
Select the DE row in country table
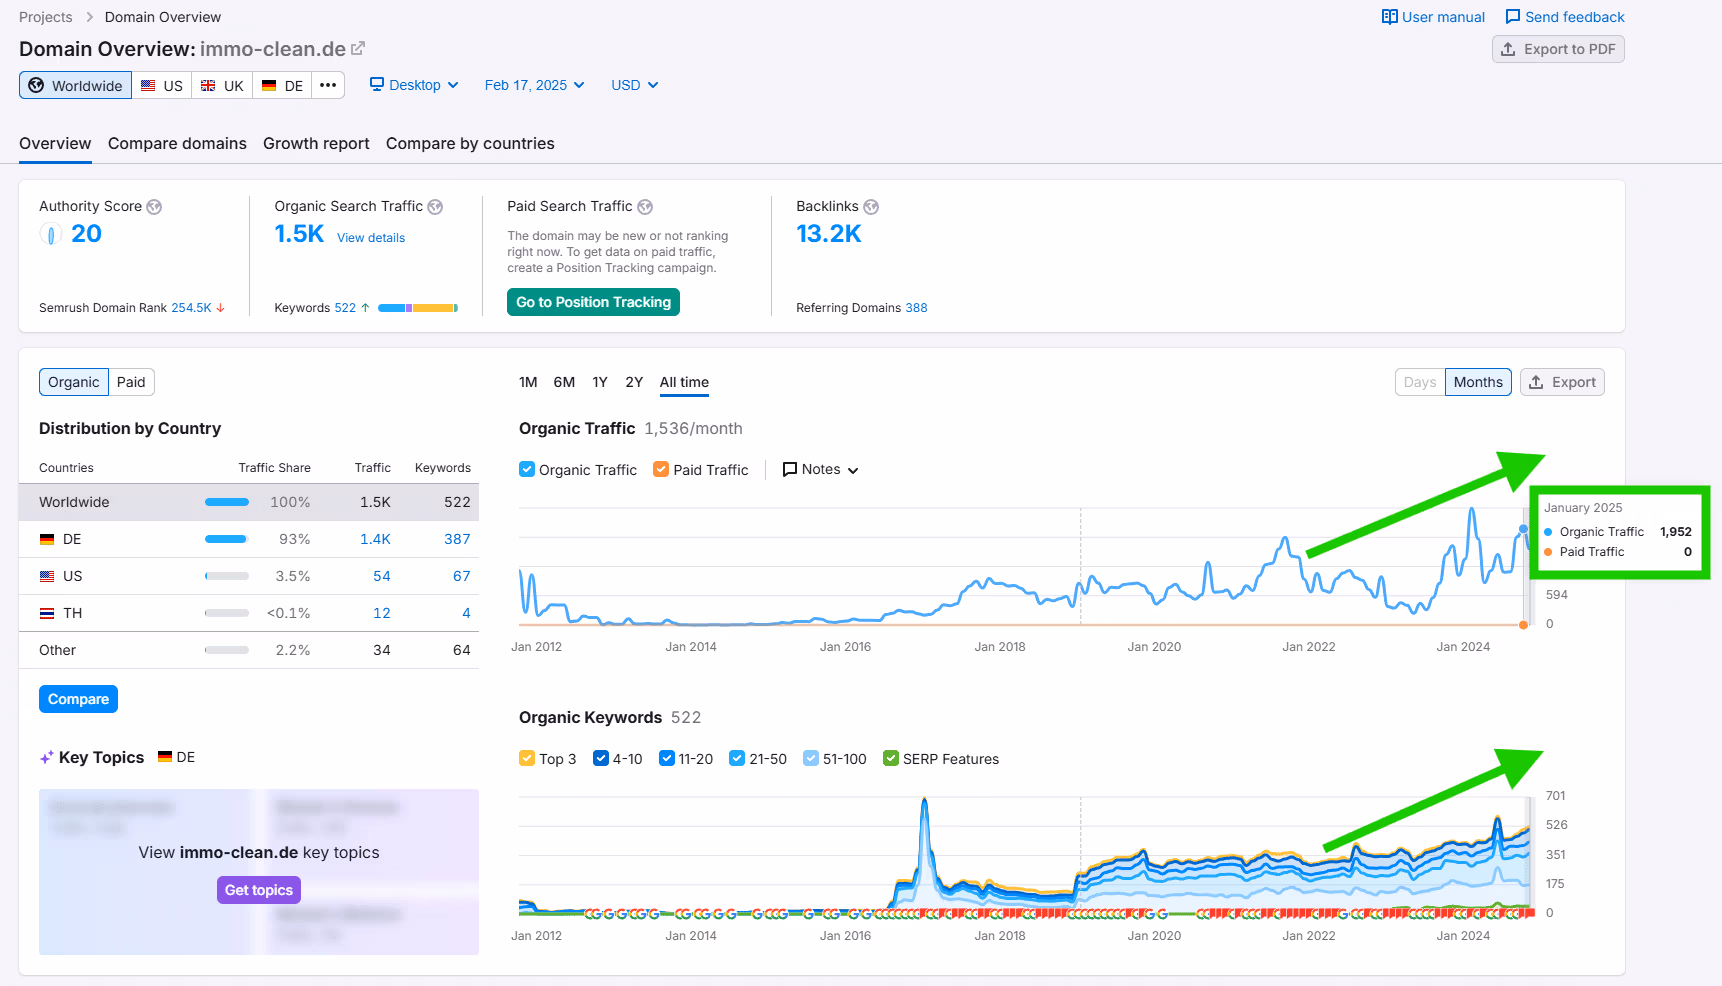click(x=248, y=539)
